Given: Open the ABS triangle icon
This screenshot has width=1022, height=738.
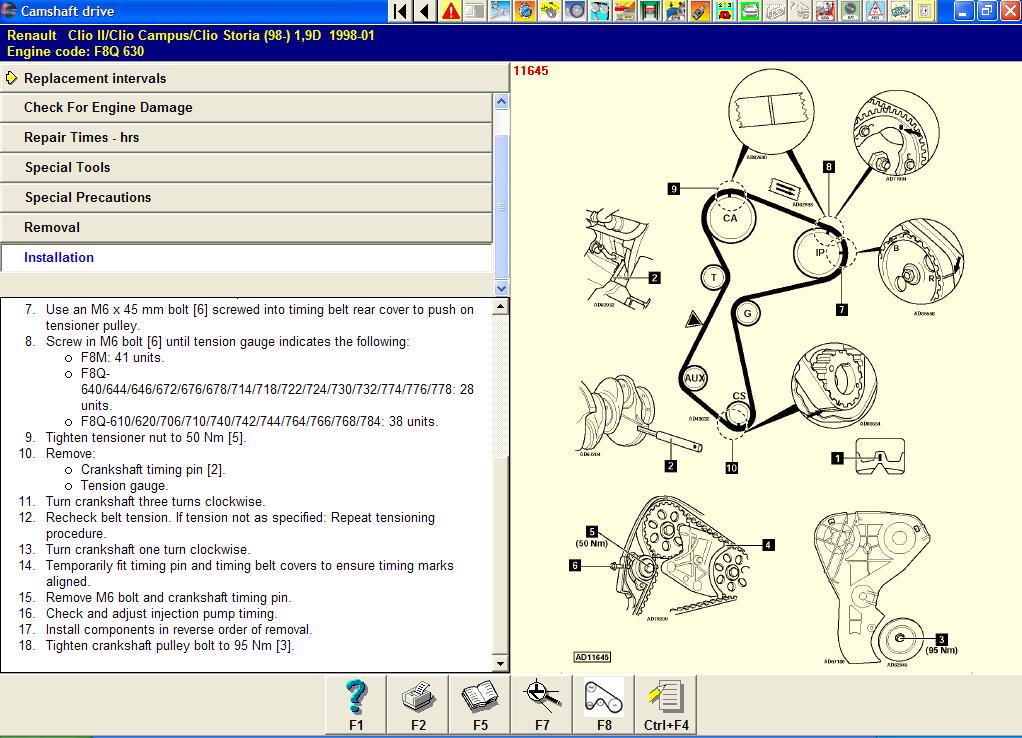Looking at the screenshot, I should coord(875,11).
